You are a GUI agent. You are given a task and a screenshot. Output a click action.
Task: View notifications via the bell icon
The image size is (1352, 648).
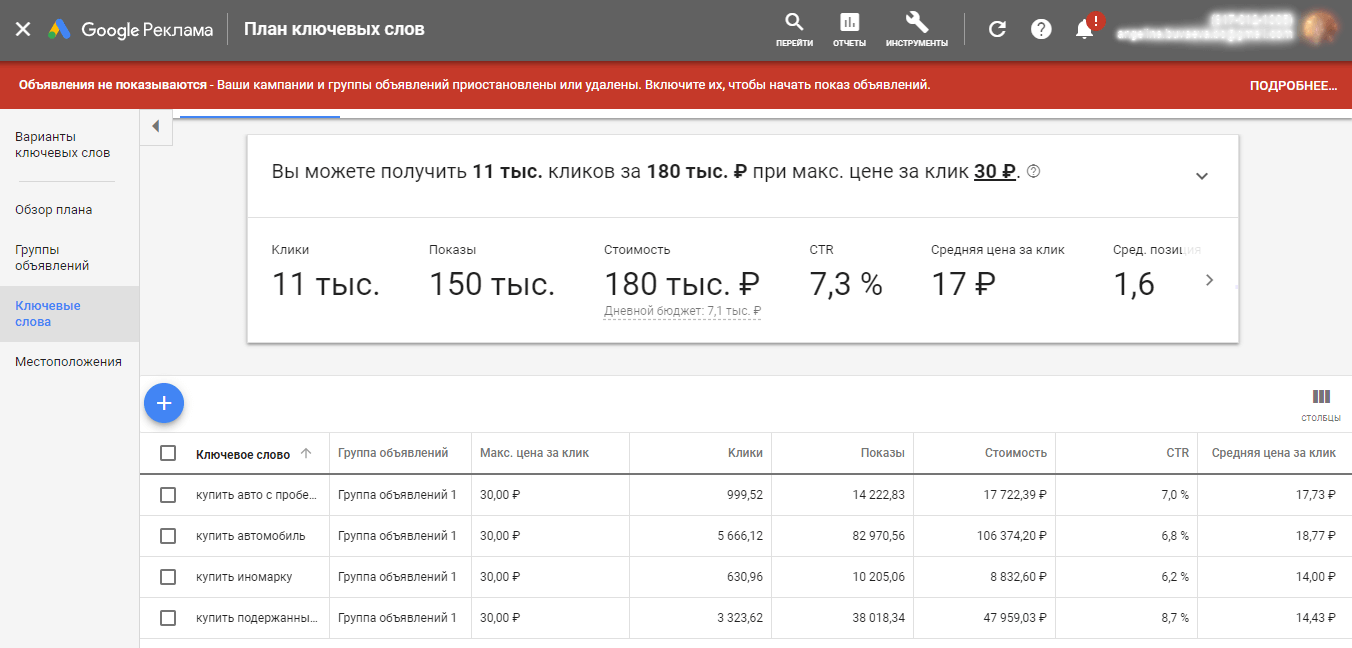[1083, 29]
